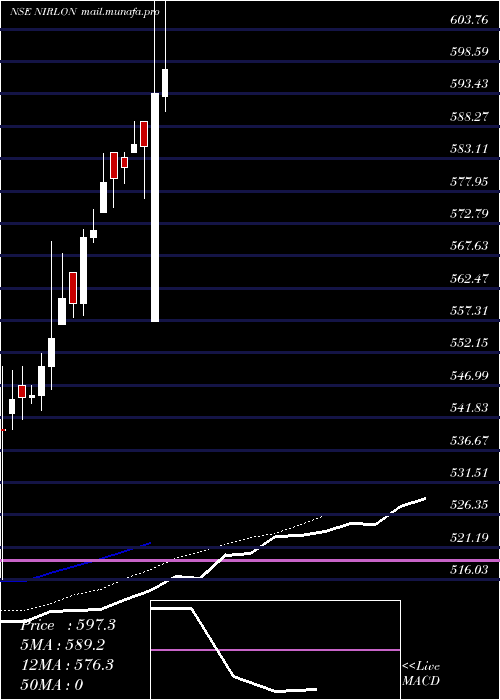Click the 562.47 price axis label

click(x=468, y=279)
